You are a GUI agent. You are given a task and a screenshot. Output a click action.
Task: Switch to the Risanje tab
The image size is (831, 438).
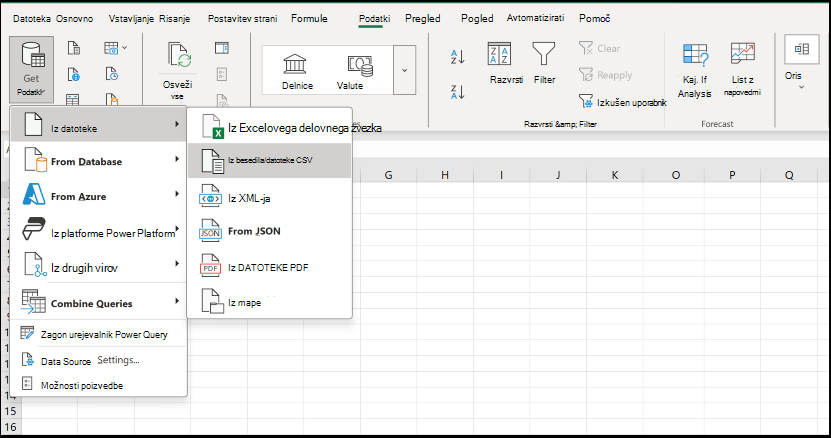coord(174,19)
